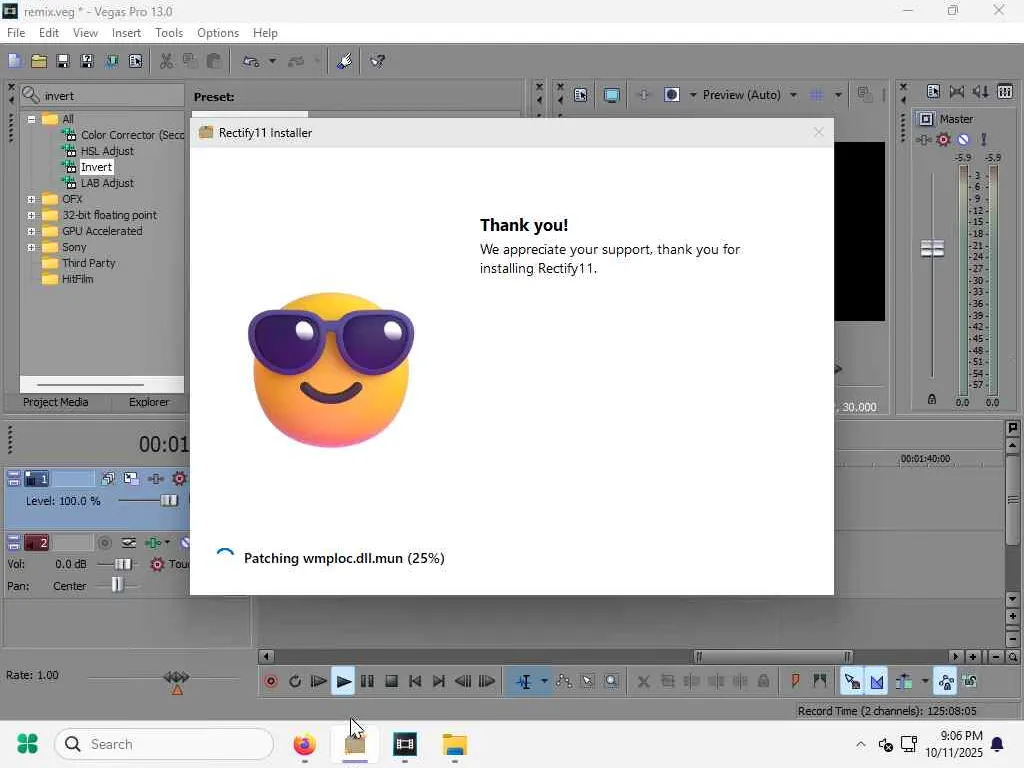
Task: Open the Preview (Auto) quality dropdown
Action: [793, 95]
